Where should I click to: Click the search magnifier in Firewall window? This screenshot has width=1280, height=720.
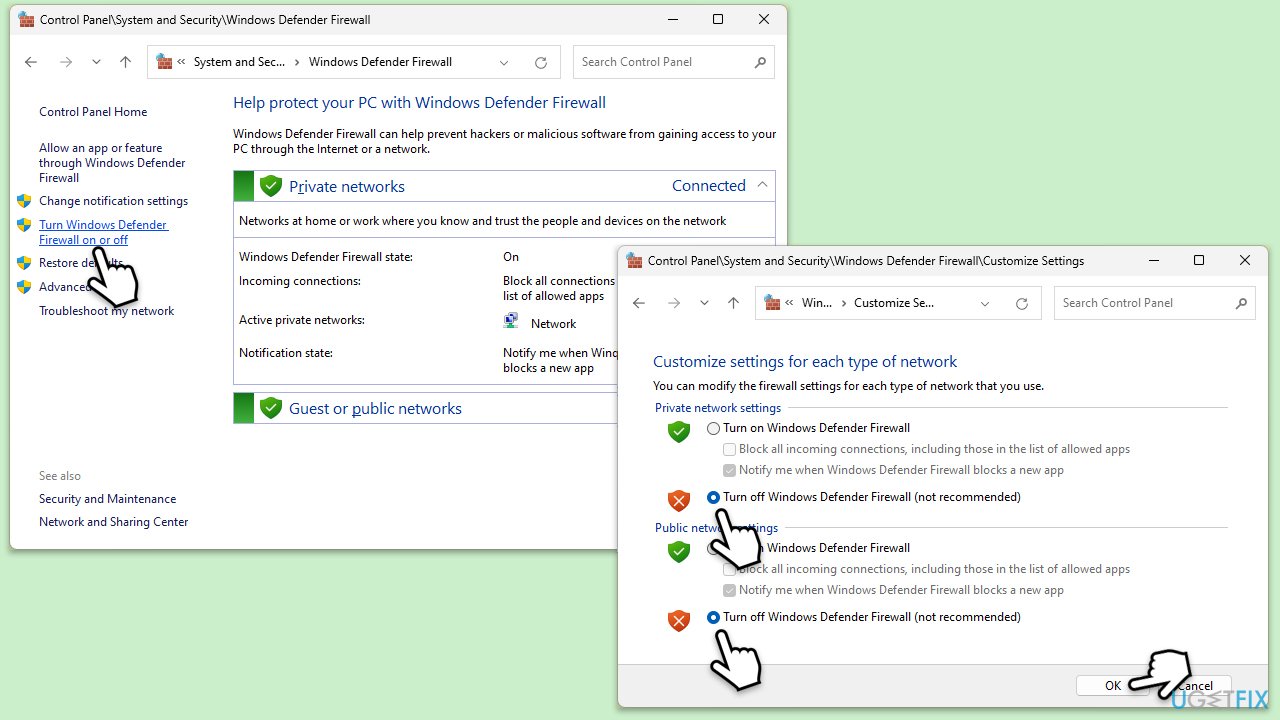coord(760,62)
